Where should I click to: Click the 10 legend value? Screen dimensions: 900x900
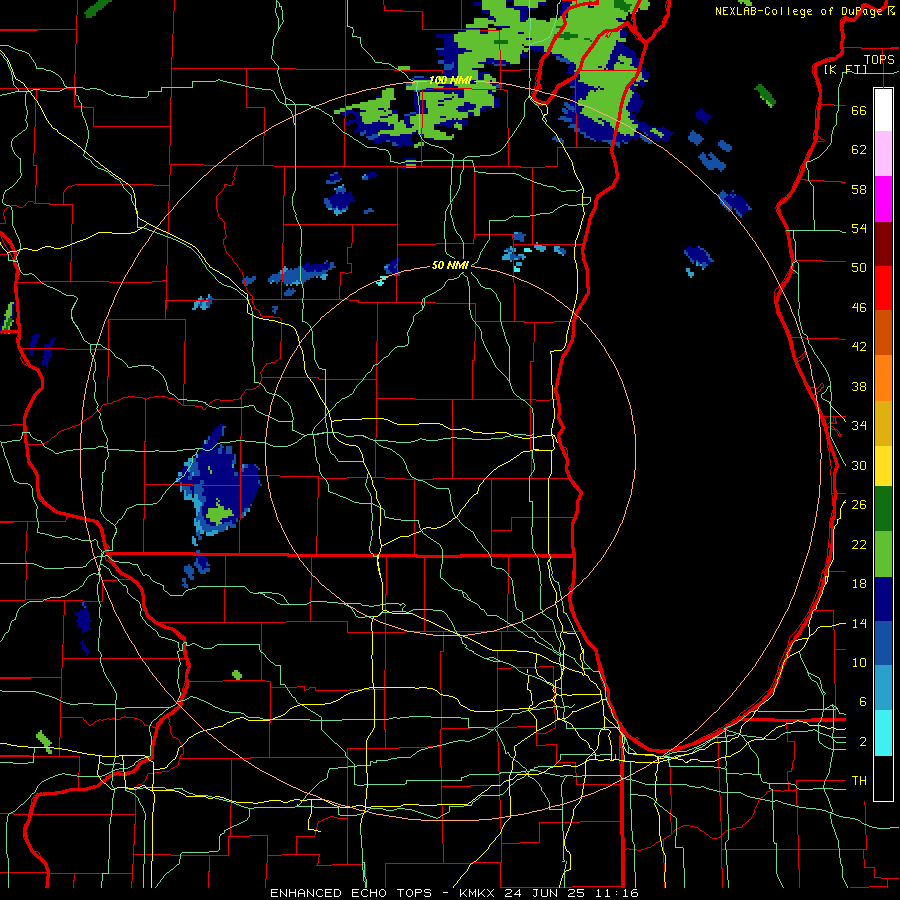tap(859, 663)
